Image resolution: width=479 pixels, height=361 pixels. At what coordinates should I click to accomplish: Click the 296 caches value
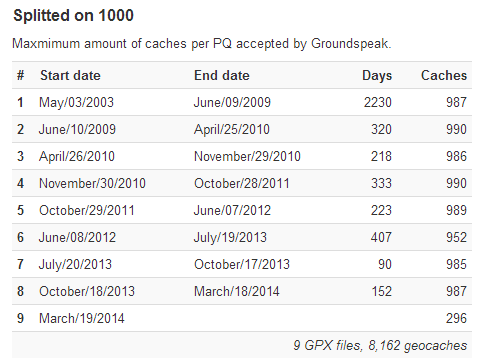pyautogui.click(x=456, y=318)
